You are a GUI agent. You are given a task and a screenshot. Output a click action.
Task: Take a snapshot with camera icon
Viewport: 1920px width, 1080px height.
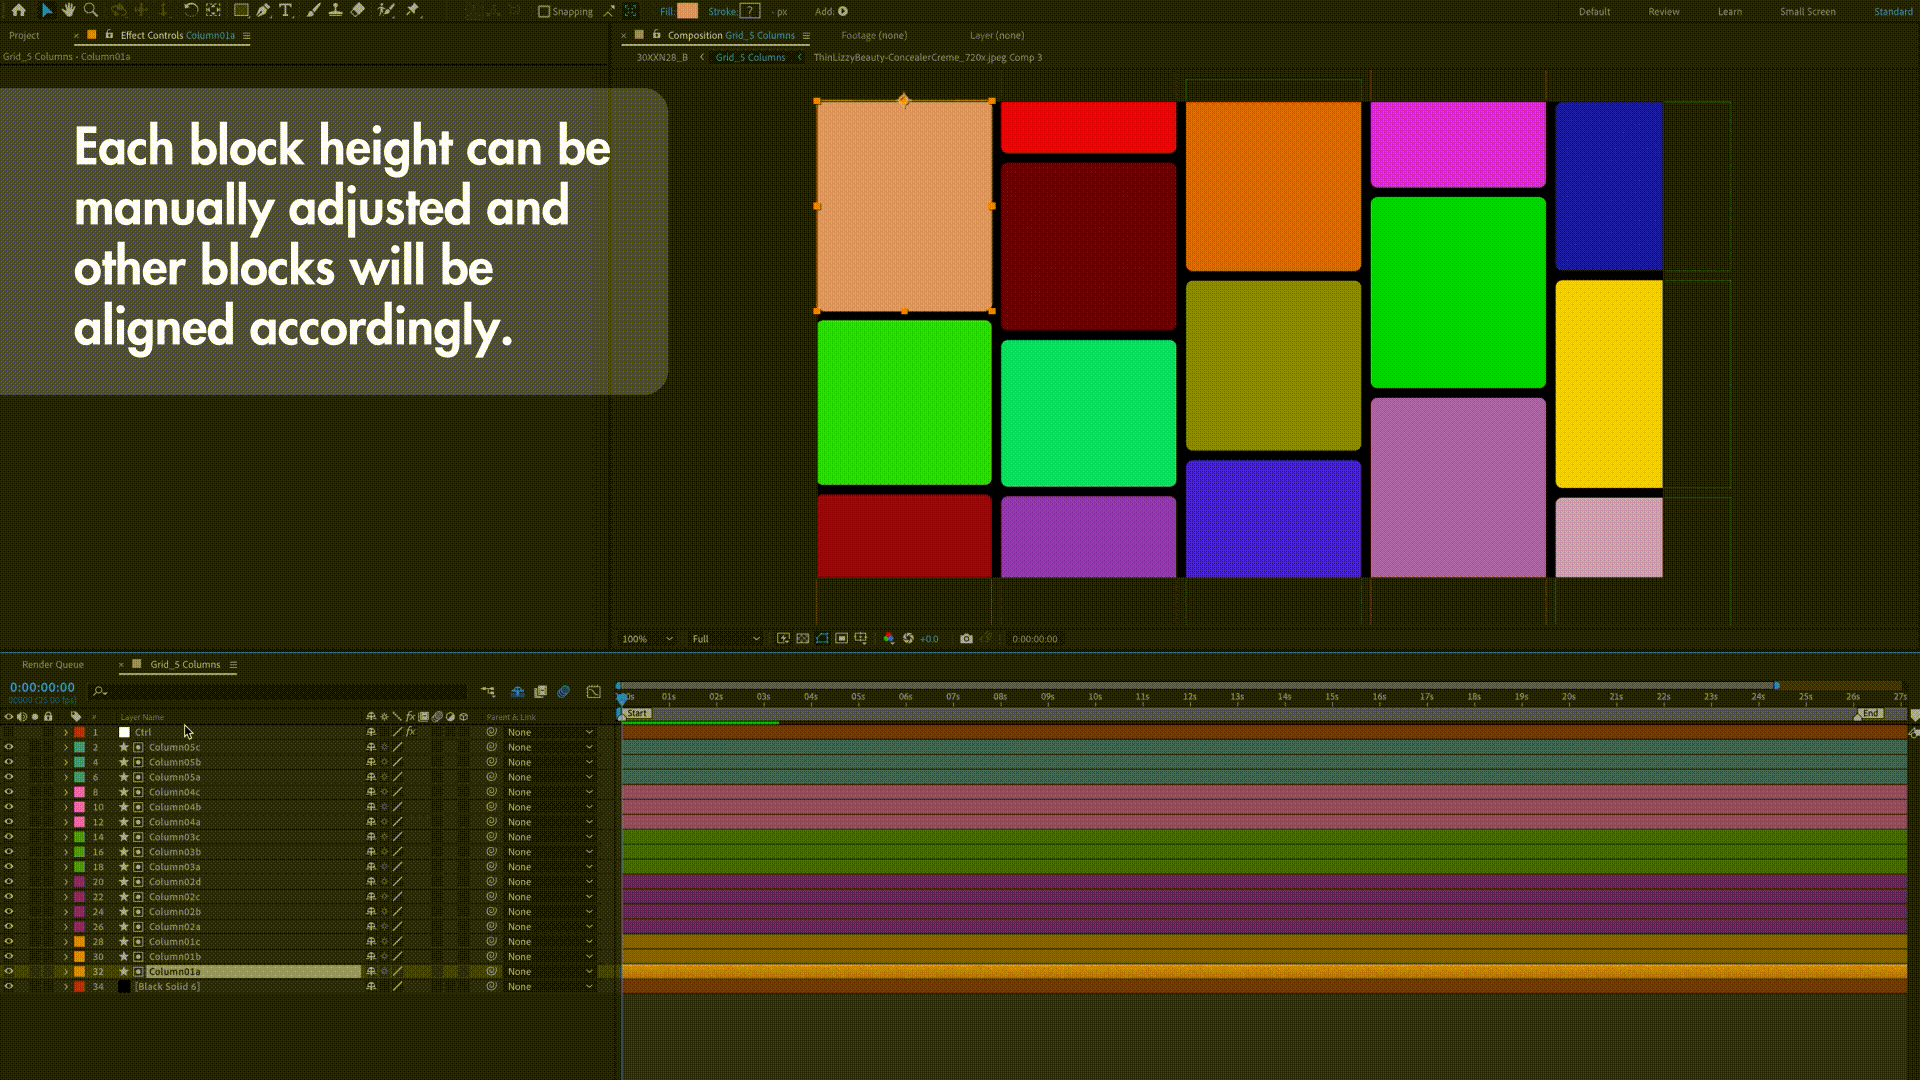click(x=966, y=638)
